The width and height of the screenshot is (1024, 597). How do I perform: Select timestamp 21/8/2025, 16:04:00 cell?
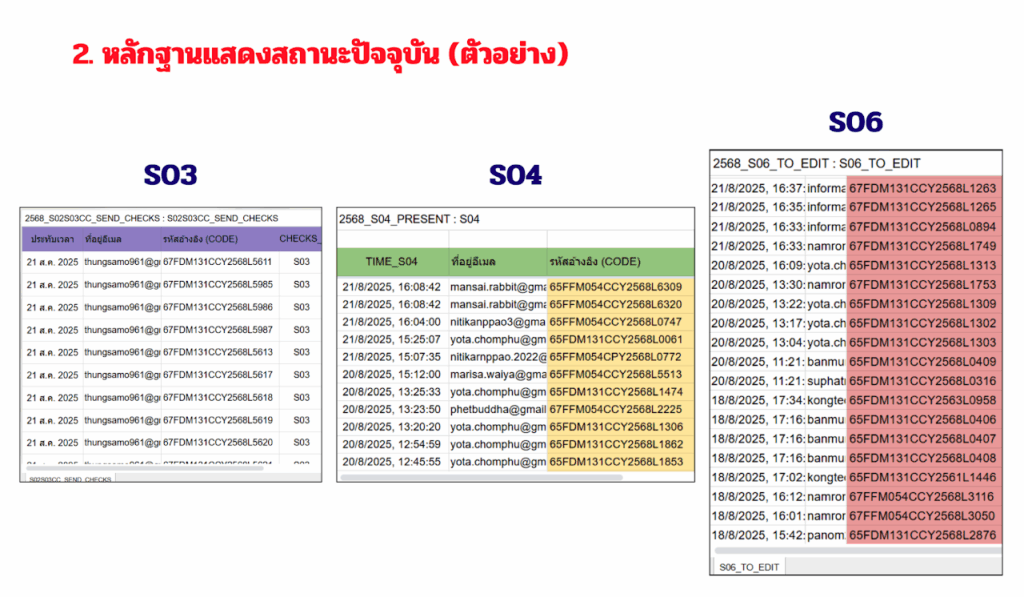coord(391,322)
